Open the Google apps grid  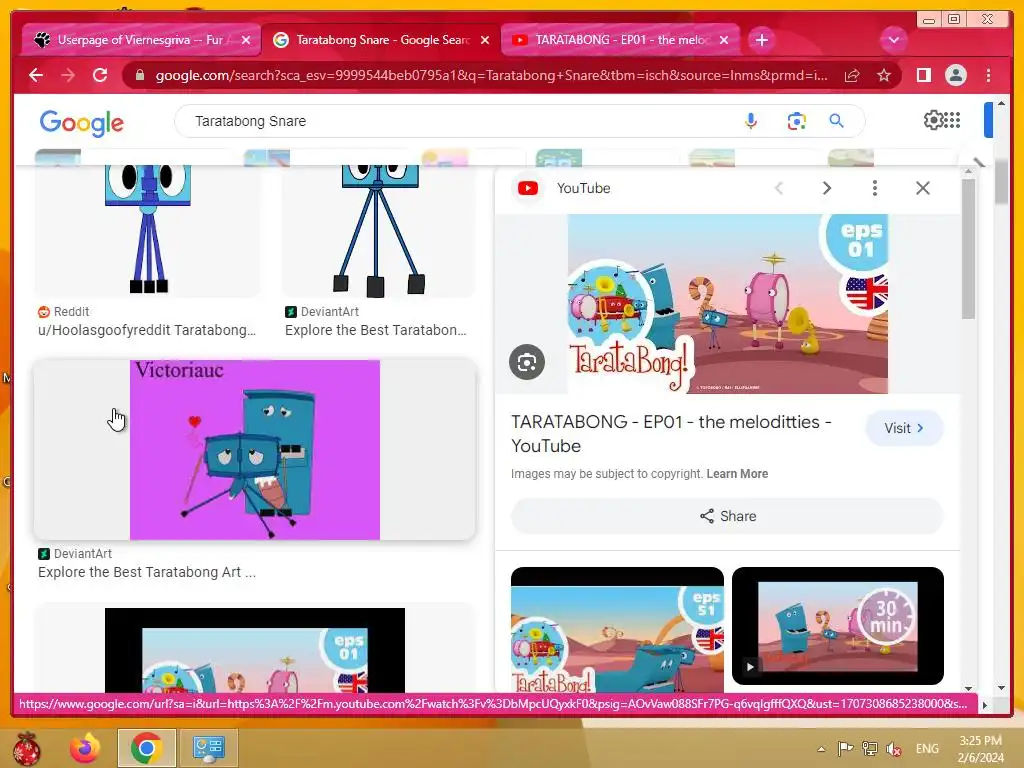pos(952,120)
